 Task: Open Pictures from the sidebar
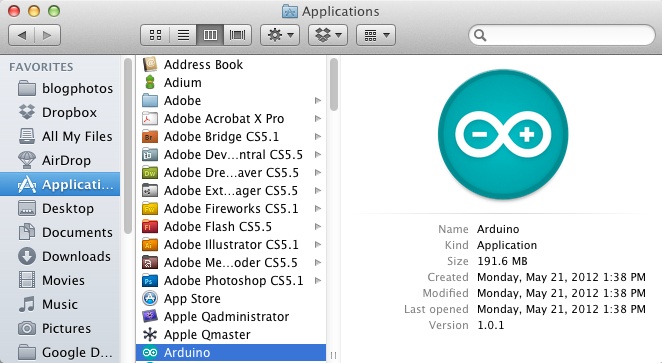point(60,328)
